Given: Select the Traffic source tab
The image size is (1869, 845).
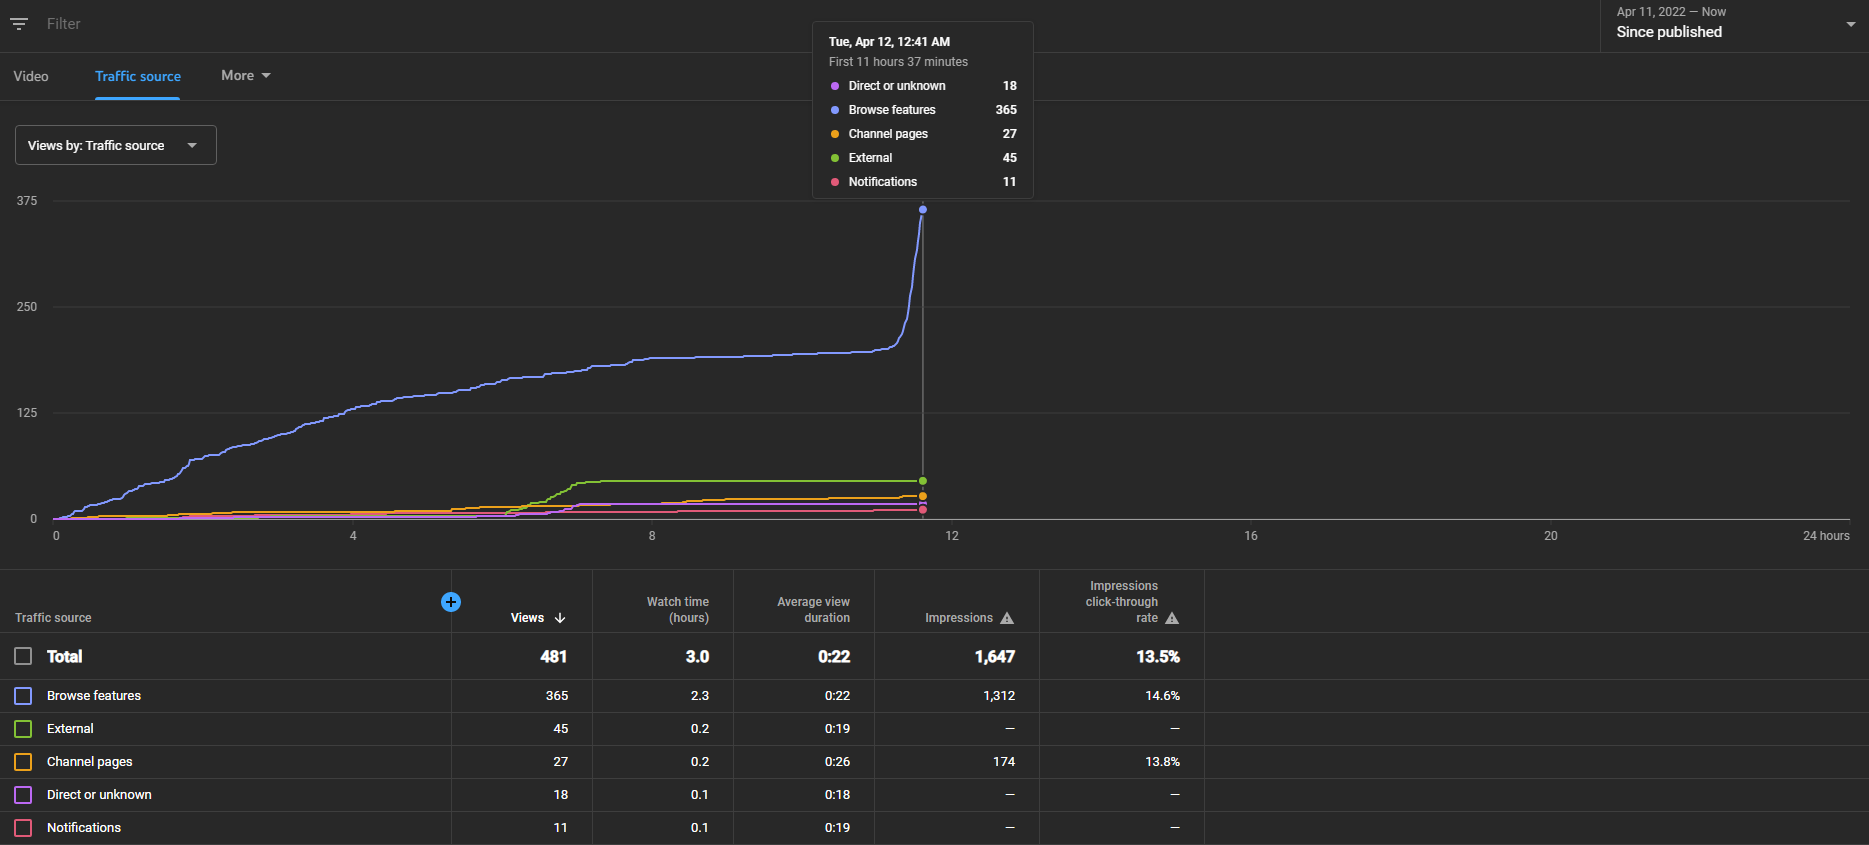Looking at the screenshot, I should [138, 76].
